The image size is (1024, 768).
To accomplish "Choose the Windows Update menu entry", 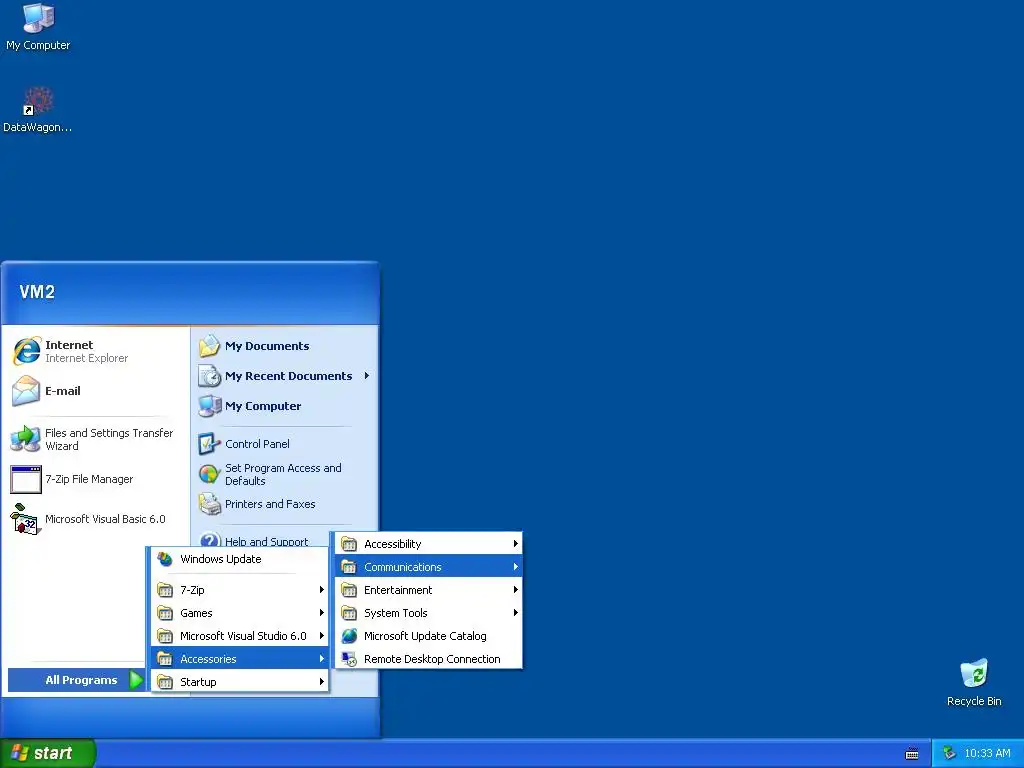I will 240,559.
